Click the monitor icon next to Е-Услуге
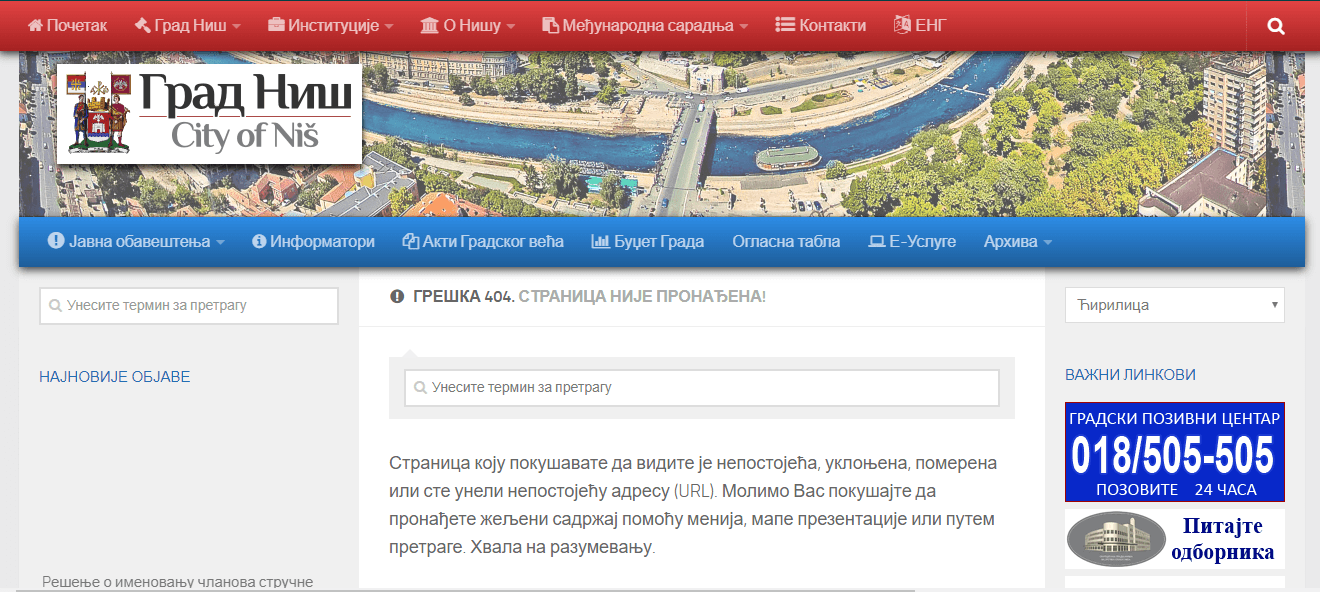The width and height of the screenshot is (1320, 592). (x=875, y=241)
